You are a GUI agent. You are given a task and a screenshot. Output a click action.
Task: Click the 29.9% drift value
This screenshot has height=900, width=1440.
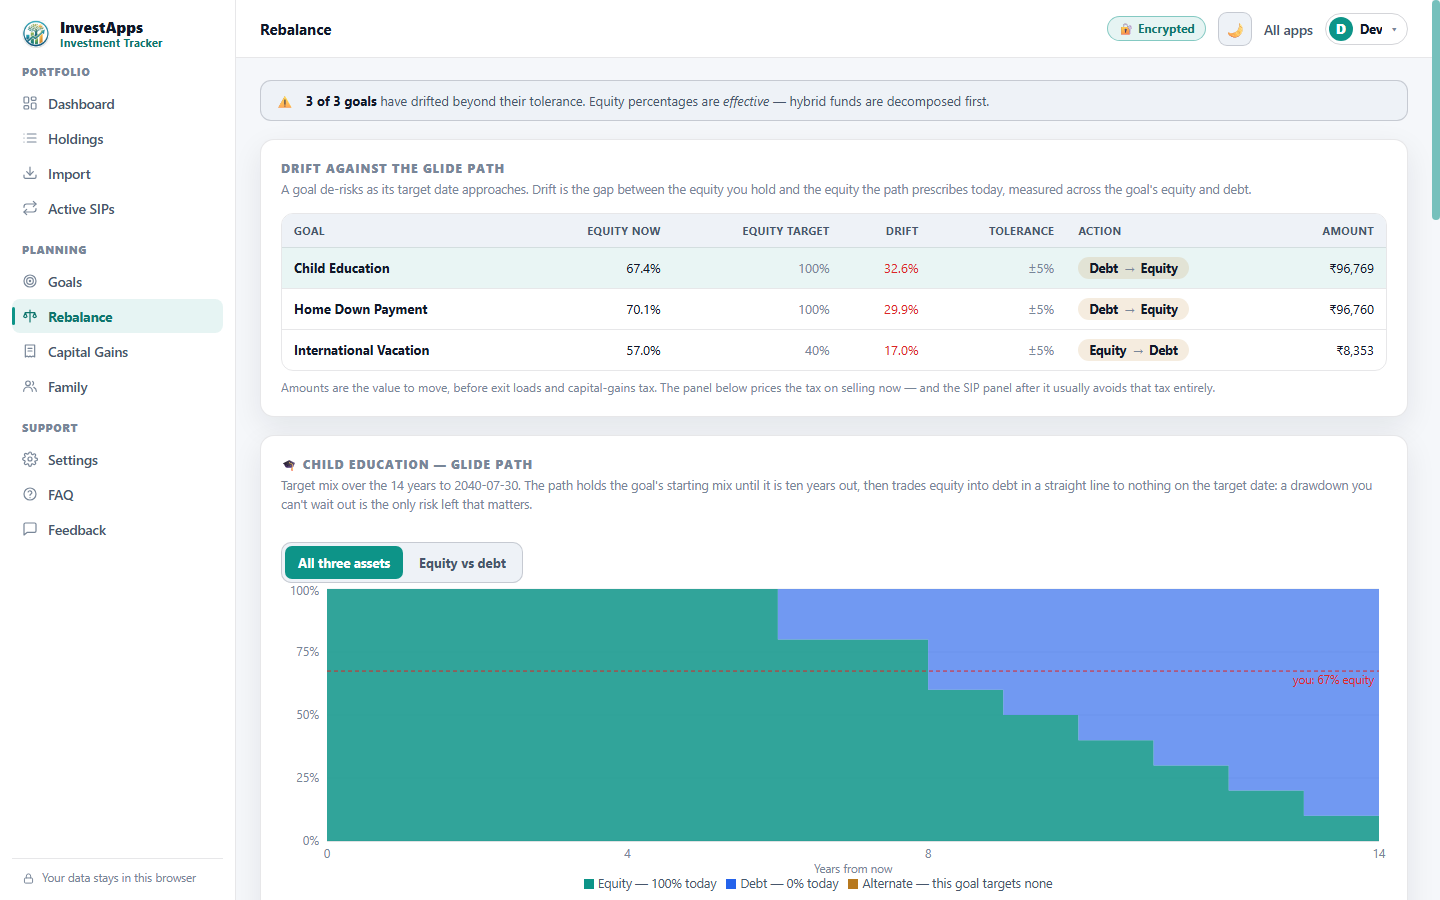(901, 309)
